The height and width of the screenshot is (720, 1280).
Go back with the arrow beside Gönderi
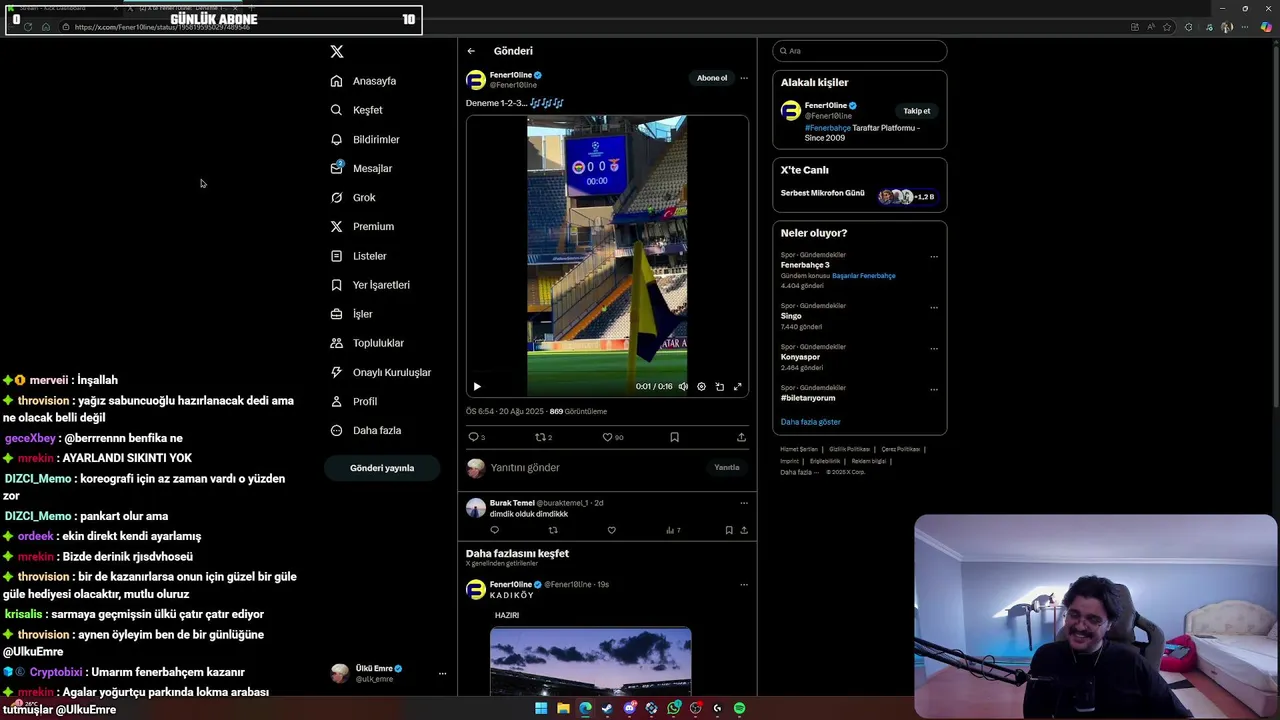471,51
